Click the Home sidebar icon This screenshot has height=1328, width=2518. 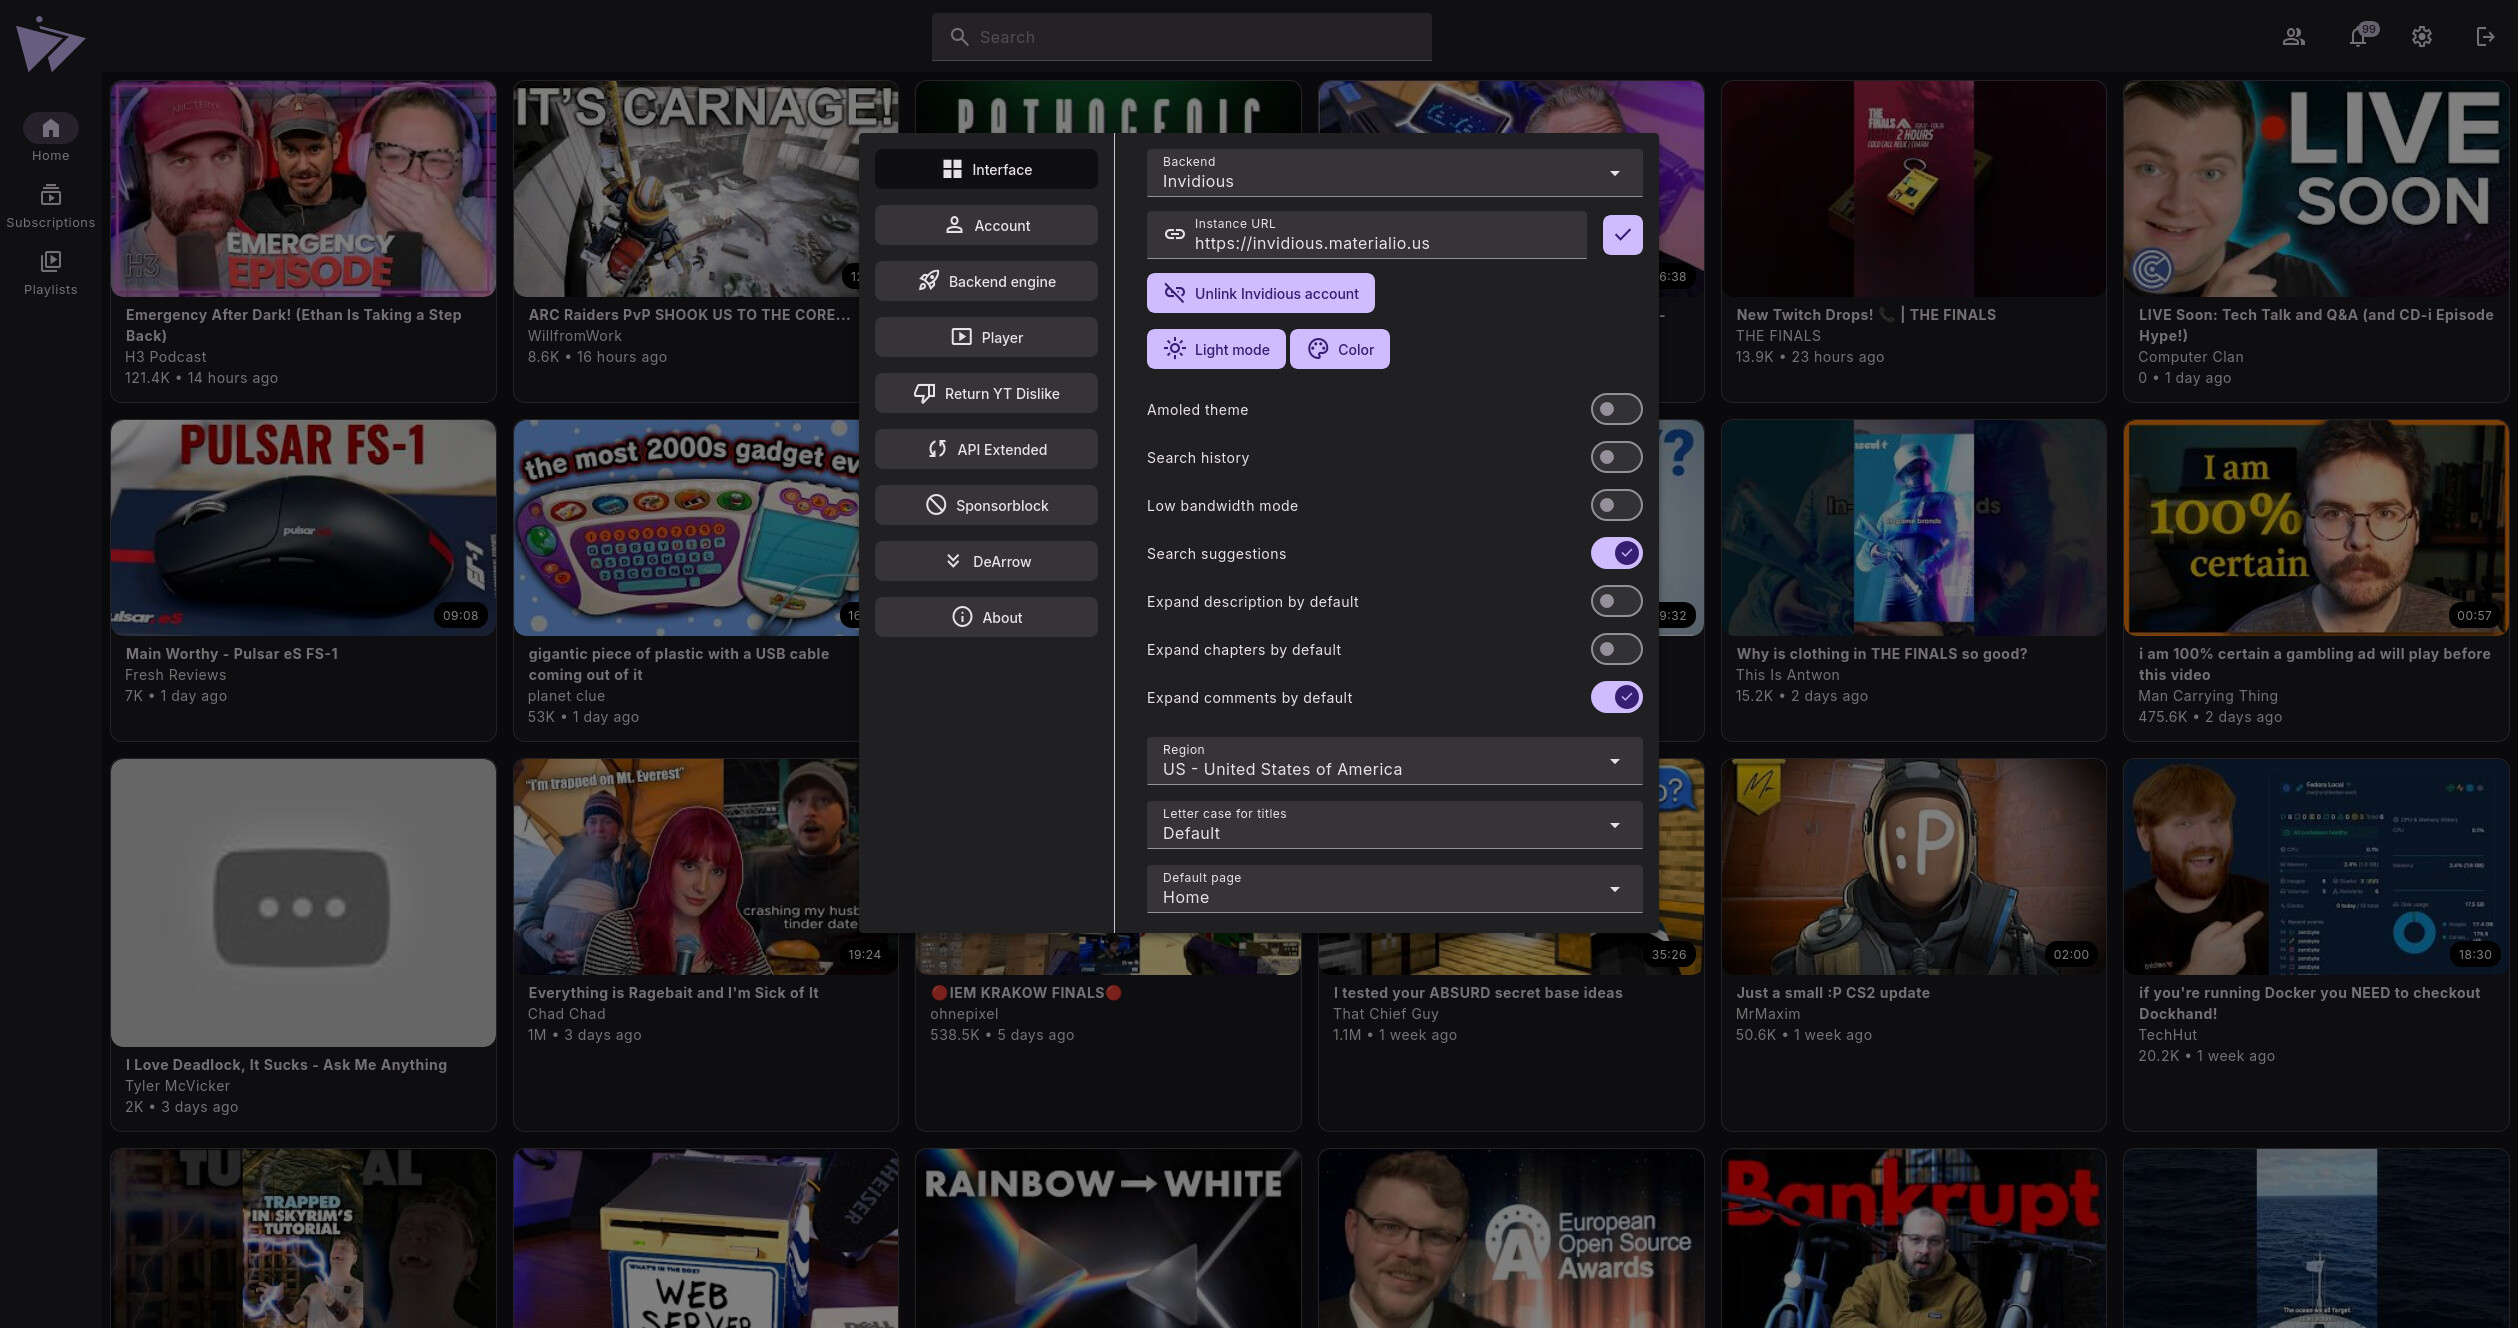point(50,129)
